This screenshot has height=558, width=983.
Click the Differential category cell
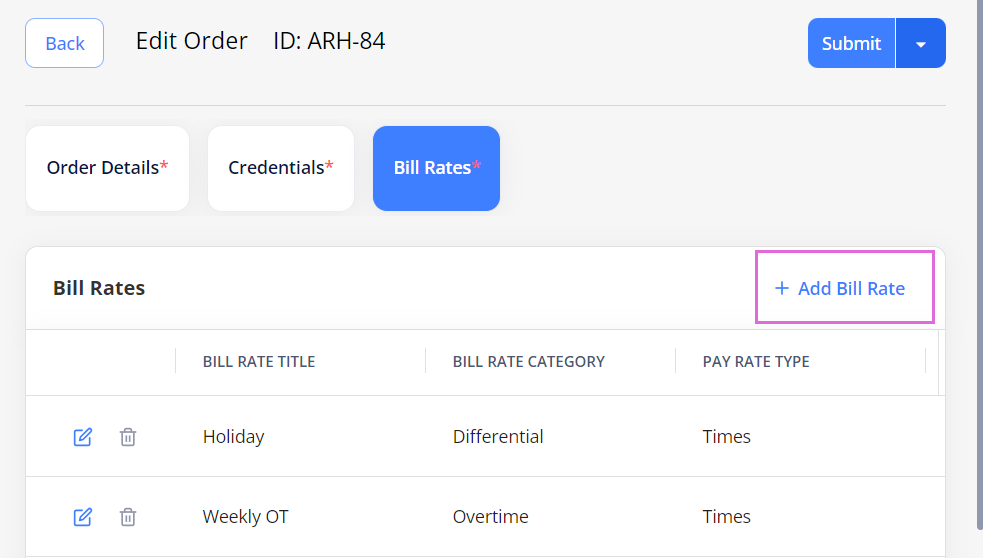(498, 436)
